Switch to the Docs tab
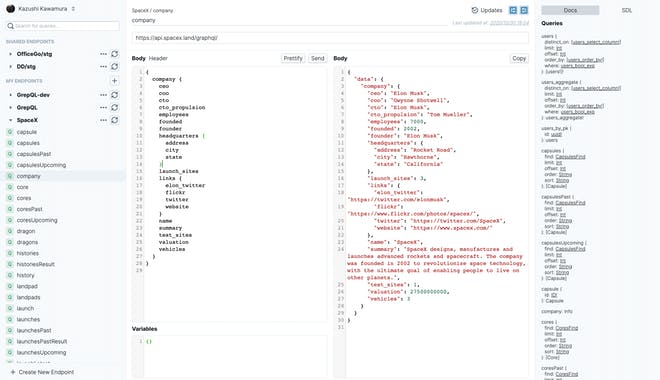 pyautogui.click(x=570, y=10)
